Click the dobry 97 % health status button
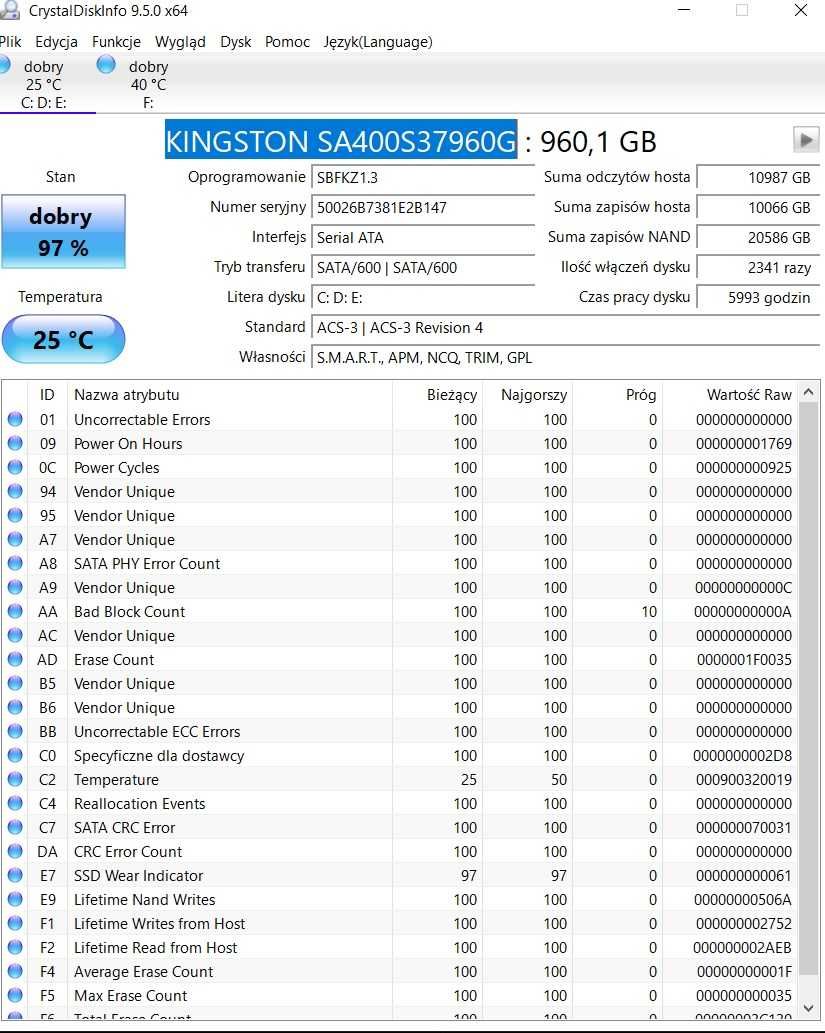 [63, 231]
